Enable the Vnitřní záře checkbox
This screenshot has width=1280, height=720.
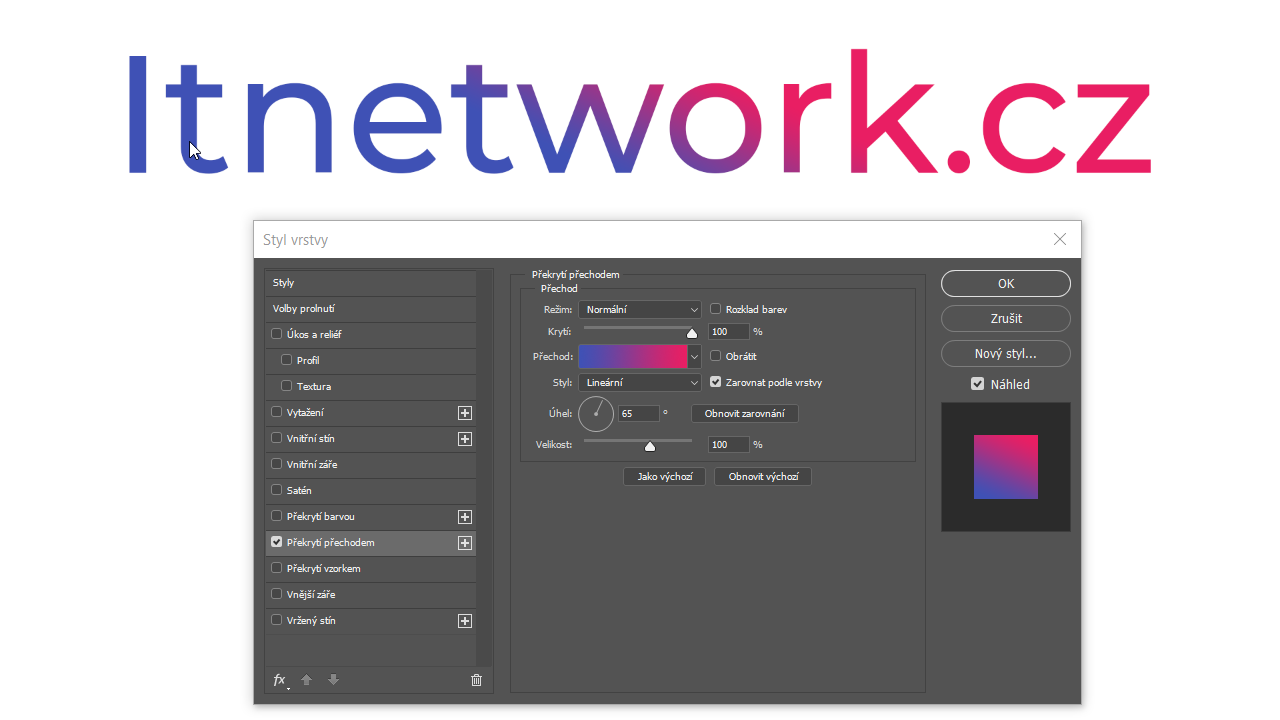(277, 464)
